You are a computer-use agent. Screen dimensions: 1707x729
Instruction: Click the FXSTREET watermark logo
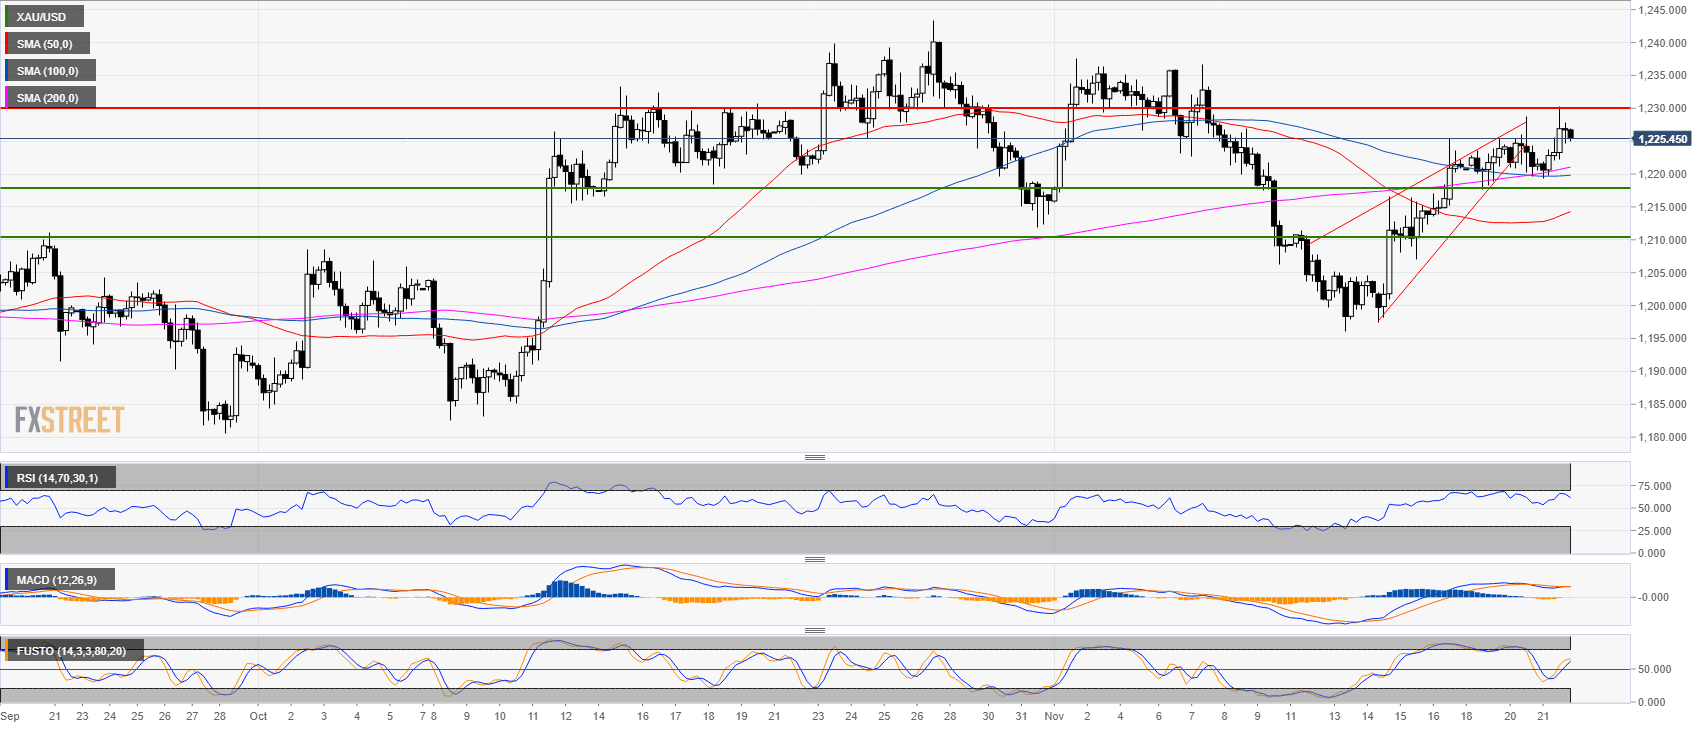pyautogui.click(x=70, y=420)
